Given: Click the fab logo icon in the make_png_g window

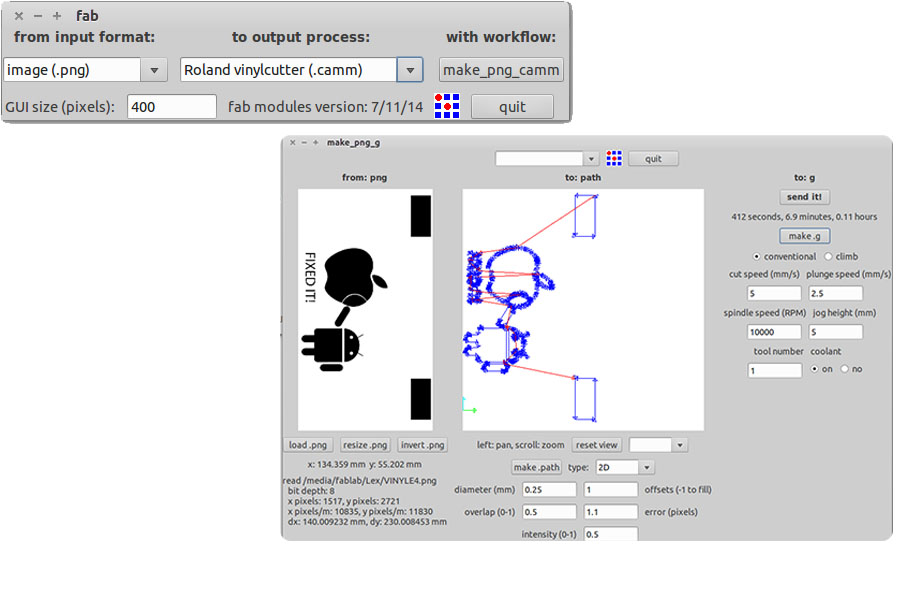Looking at the screenshot, I should coord(614,158).
